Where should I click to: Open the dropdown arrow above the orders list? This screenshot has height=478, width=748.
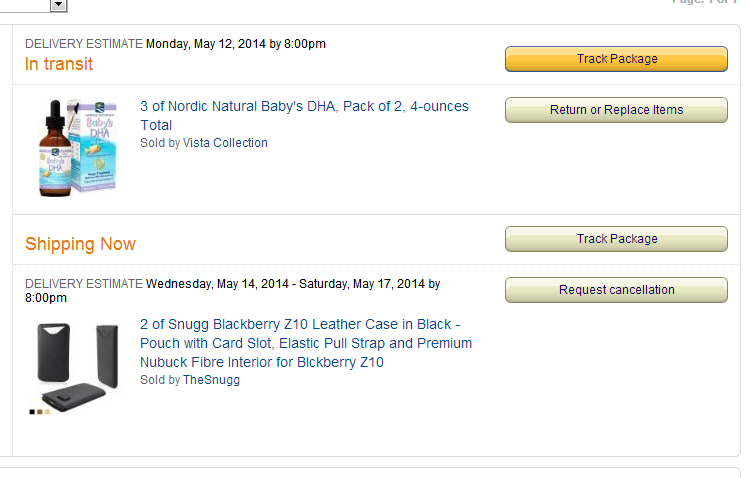coord(59,5)
